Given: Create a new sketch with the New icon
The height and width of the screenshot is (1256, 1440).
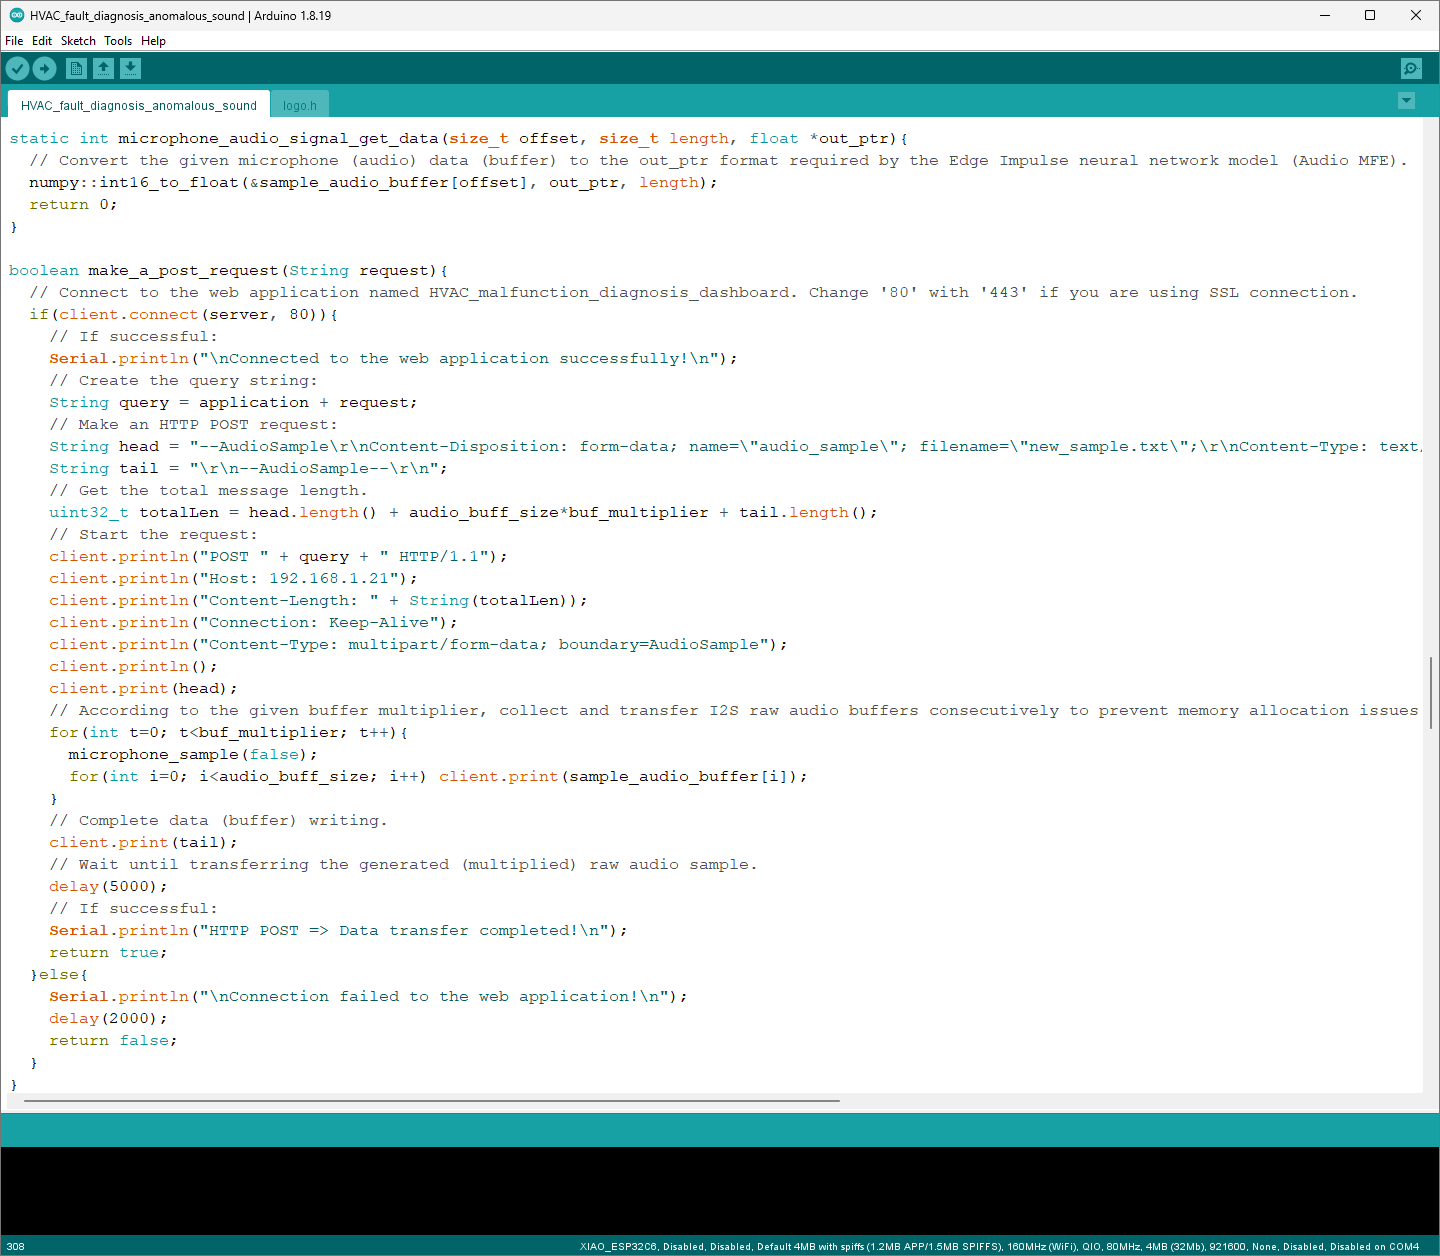Looking at the screenshot, I should (76, 68).
